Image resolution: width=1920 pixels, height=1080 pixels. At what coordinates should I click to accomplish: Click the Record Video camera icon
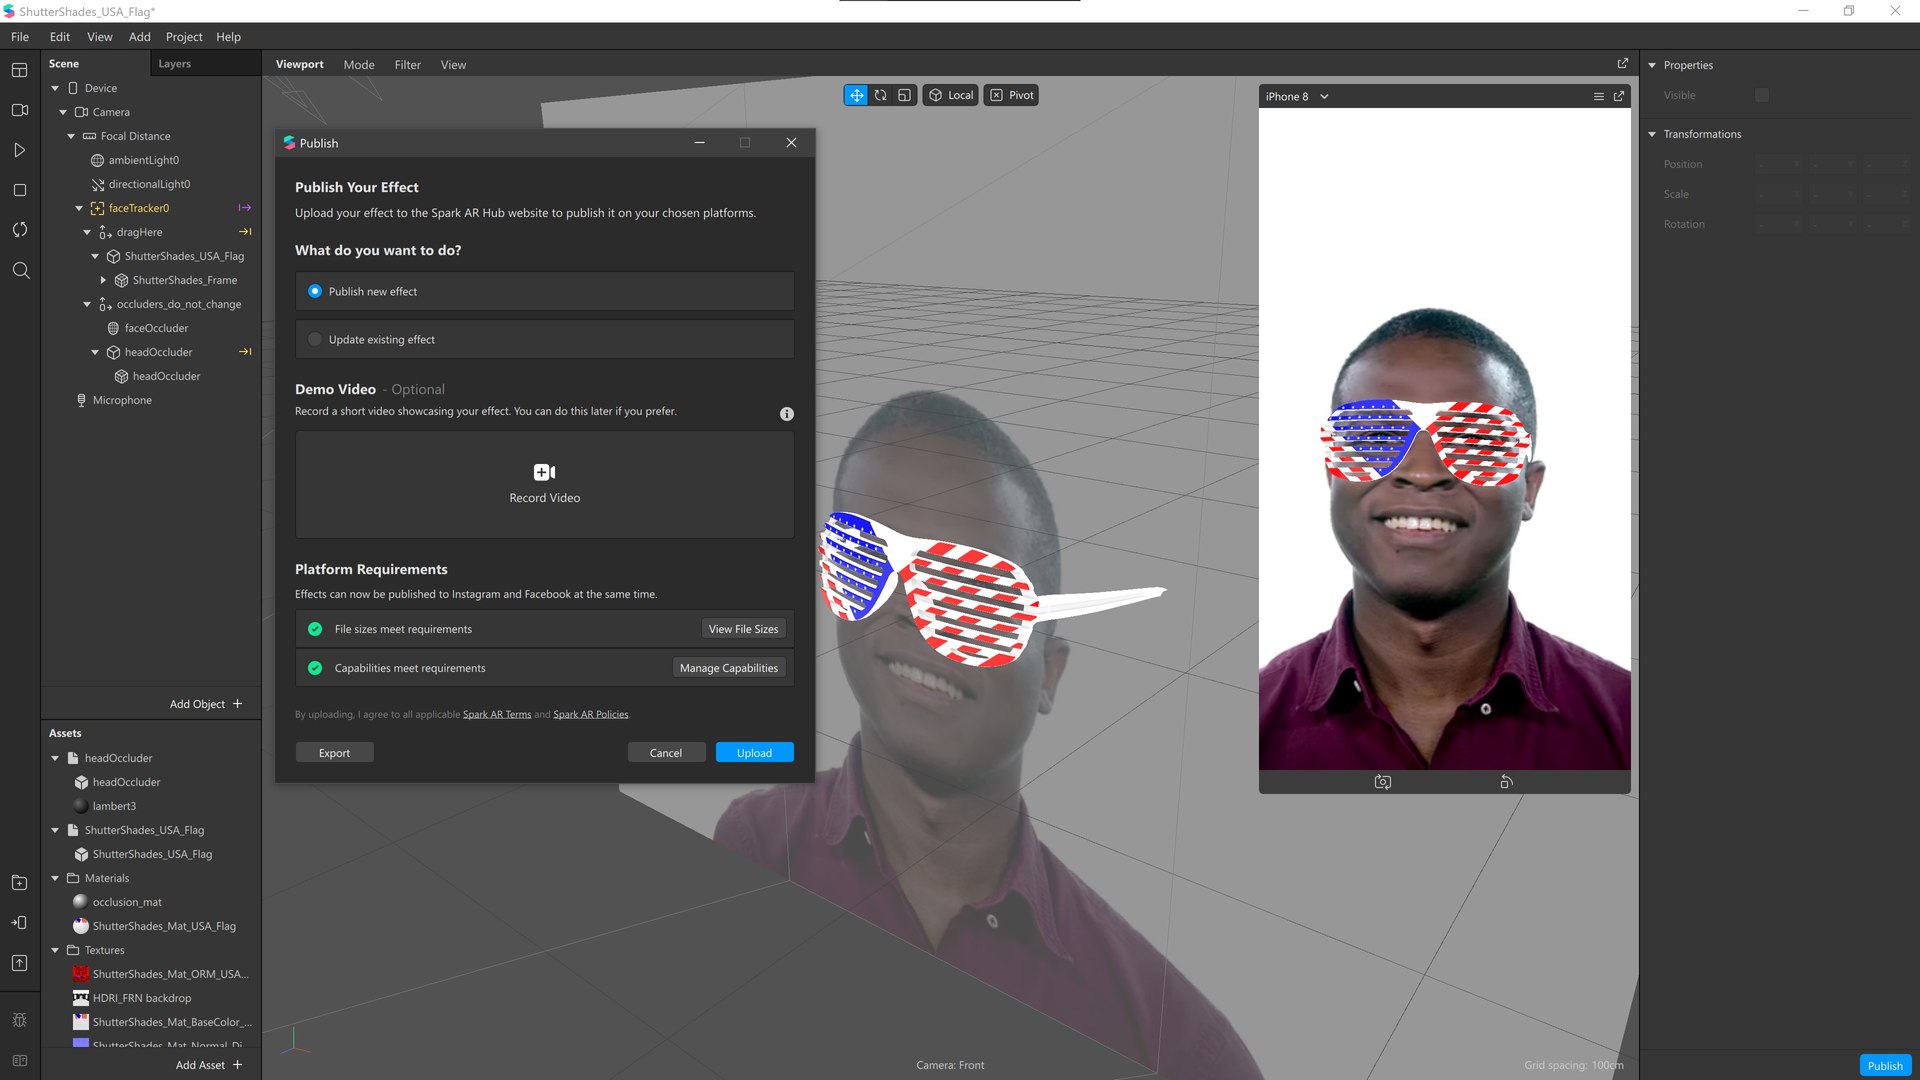(x=544, y=472)
